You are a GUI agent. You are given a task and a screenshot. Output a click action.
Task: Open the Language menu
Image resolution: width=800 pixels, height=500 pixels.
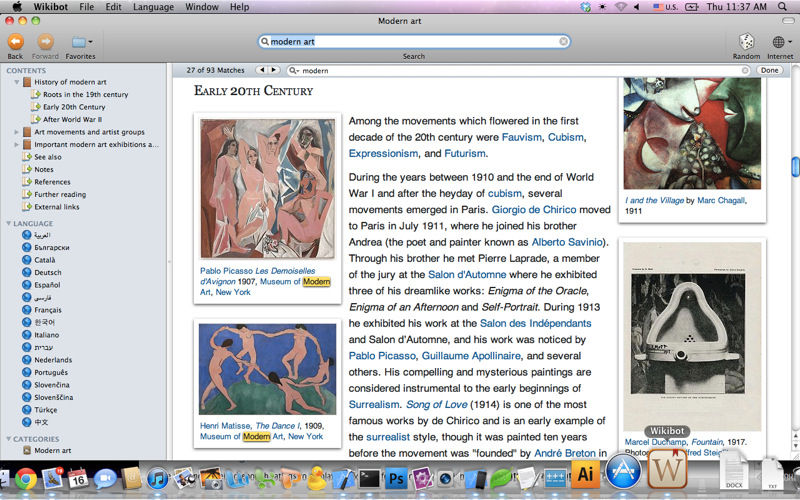click(x=153, y=7)
